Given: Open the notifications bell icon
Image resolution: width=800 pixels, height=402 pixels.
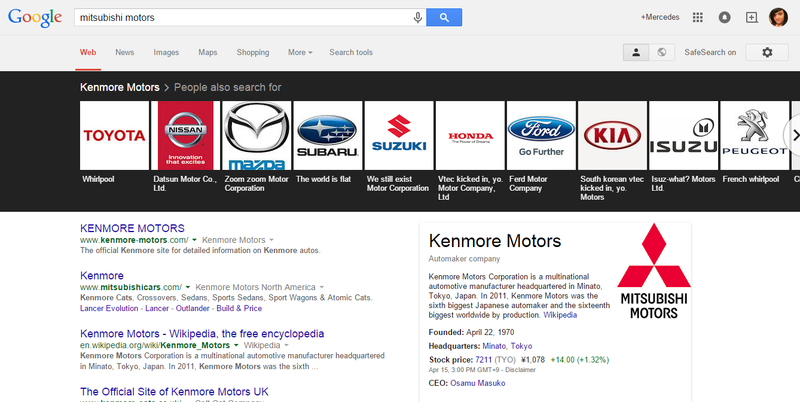Looking at the screenshot, I should pyautogui.click(x=724, y=17).
